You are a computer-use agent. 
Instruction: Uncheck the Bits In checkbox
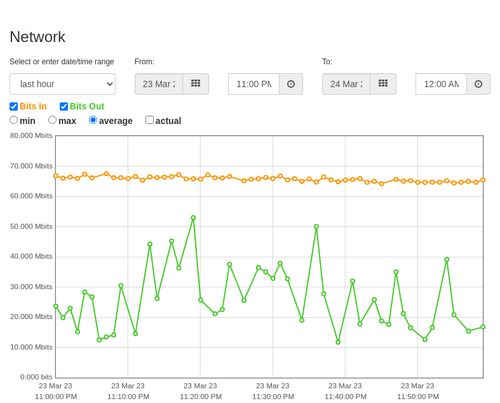point(14,106)
